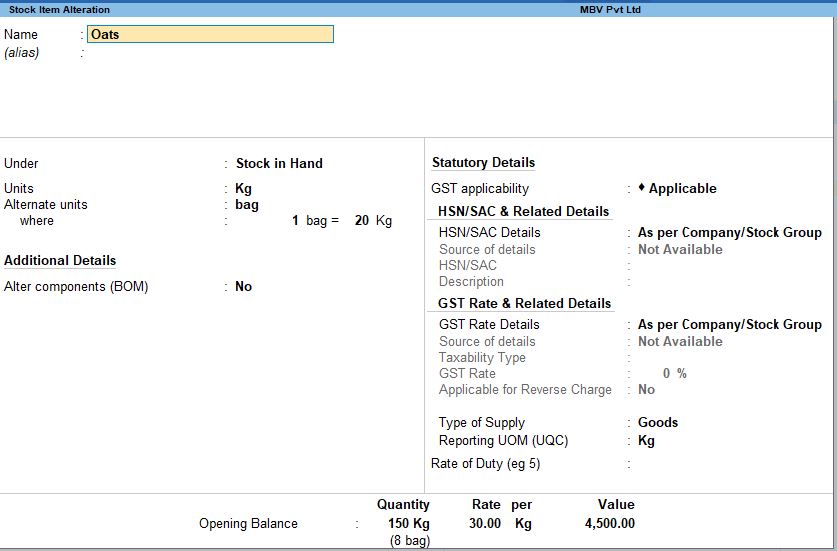Select Type of Supply Goods value

[x=658, y=422]
